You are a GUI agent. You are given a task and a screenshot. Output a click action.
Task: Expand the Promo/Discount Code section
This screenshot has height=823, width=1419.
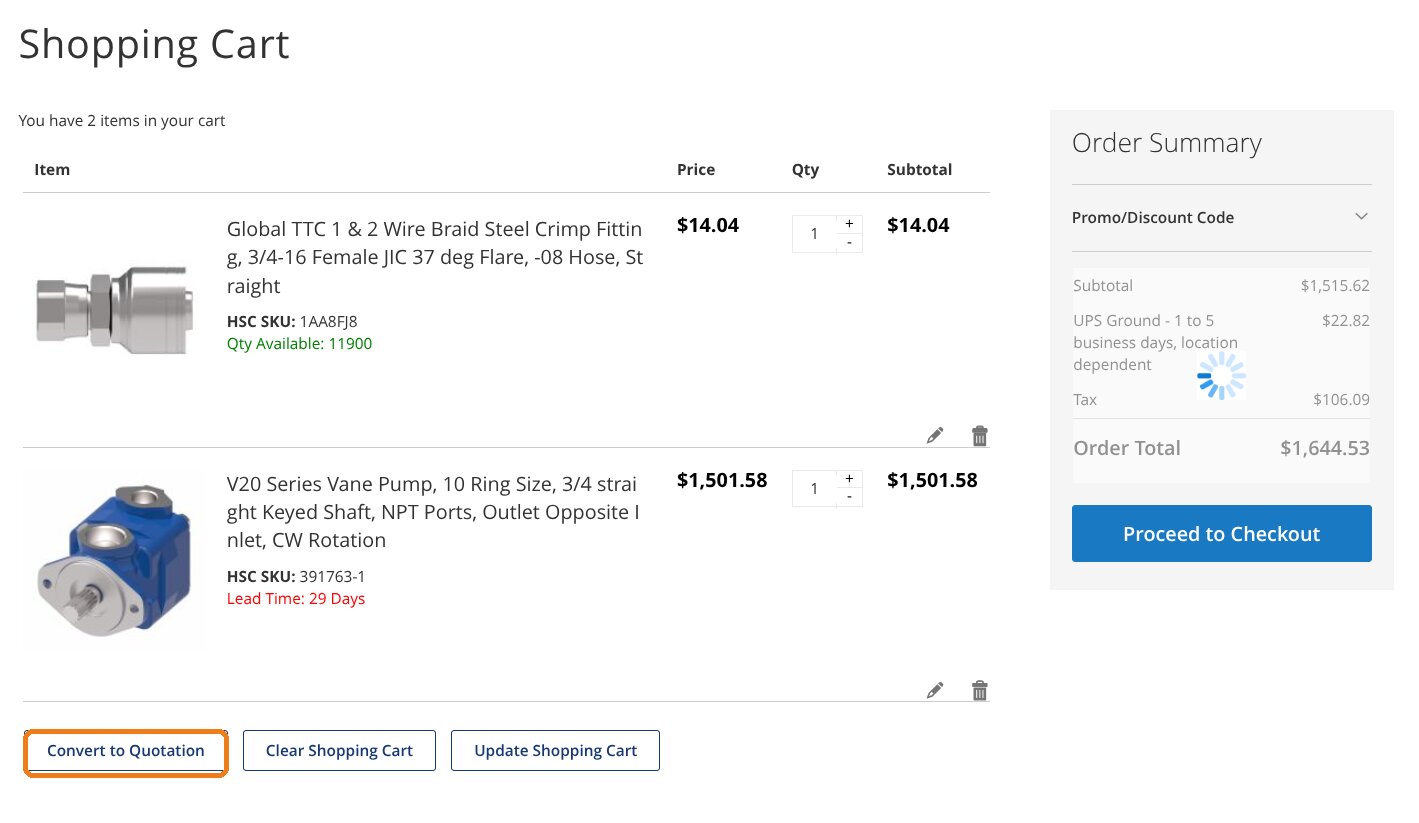point(1221,217)
